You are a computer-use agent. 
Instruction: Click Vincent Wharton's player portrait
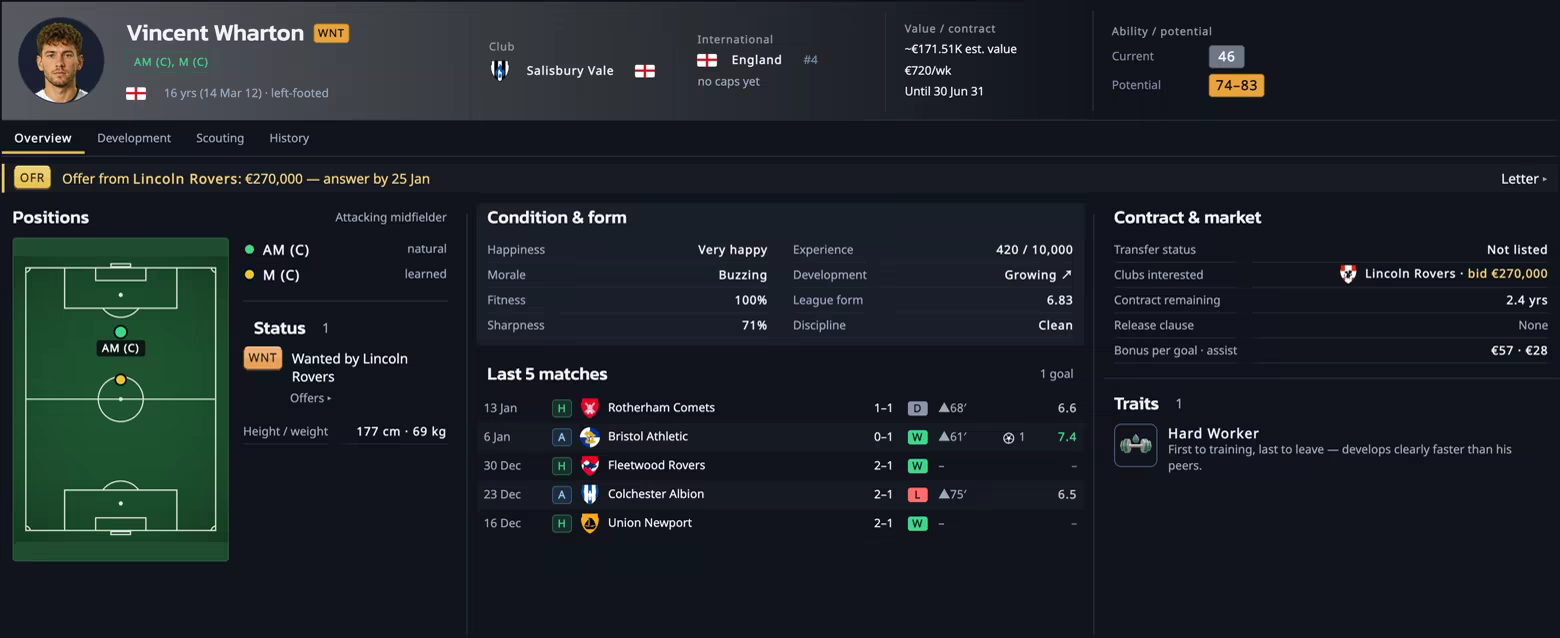(x=61, y=60)
